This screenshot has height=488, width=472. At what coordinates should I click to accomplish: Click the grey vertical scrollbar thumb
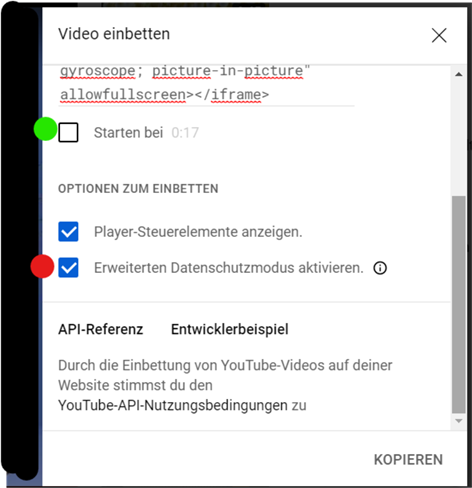[x=459, y=304]
